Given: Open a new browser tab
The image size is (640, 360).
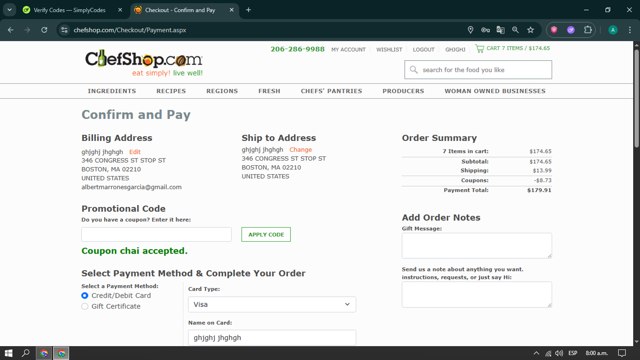Looking at the screenshot, I should coord(248,10).
